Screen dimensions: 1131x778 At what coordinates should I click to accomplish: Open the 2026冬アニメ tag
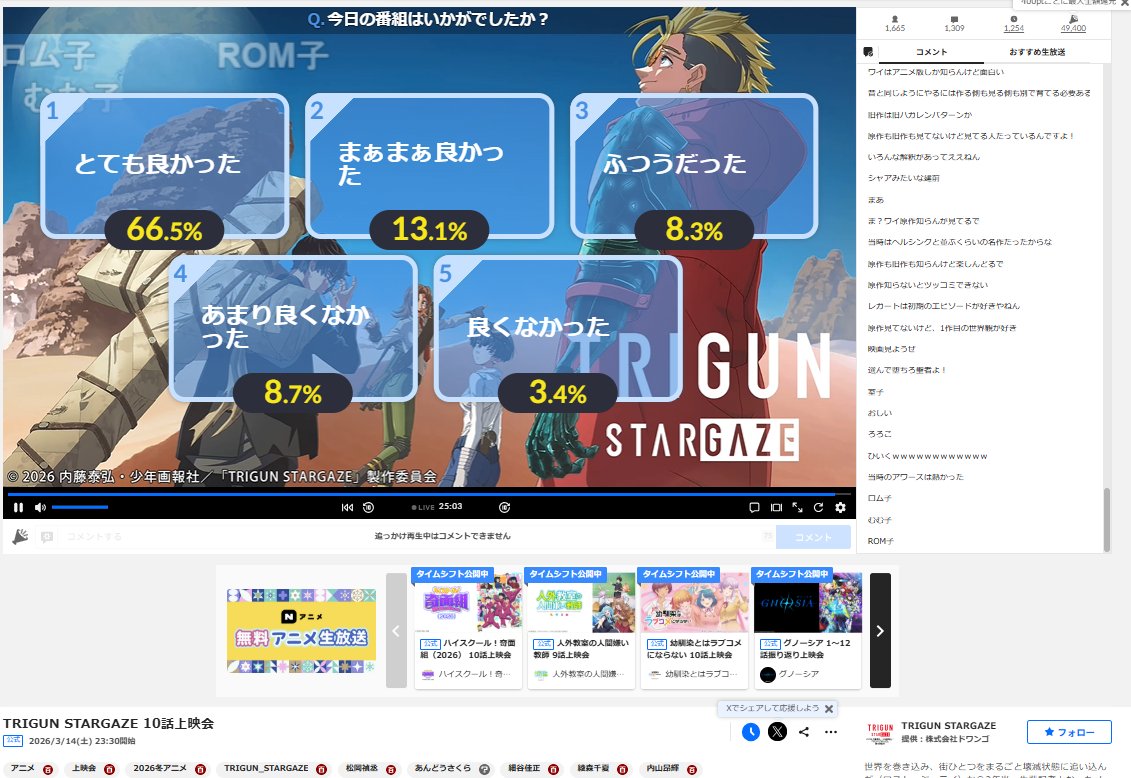click(159, 769)
